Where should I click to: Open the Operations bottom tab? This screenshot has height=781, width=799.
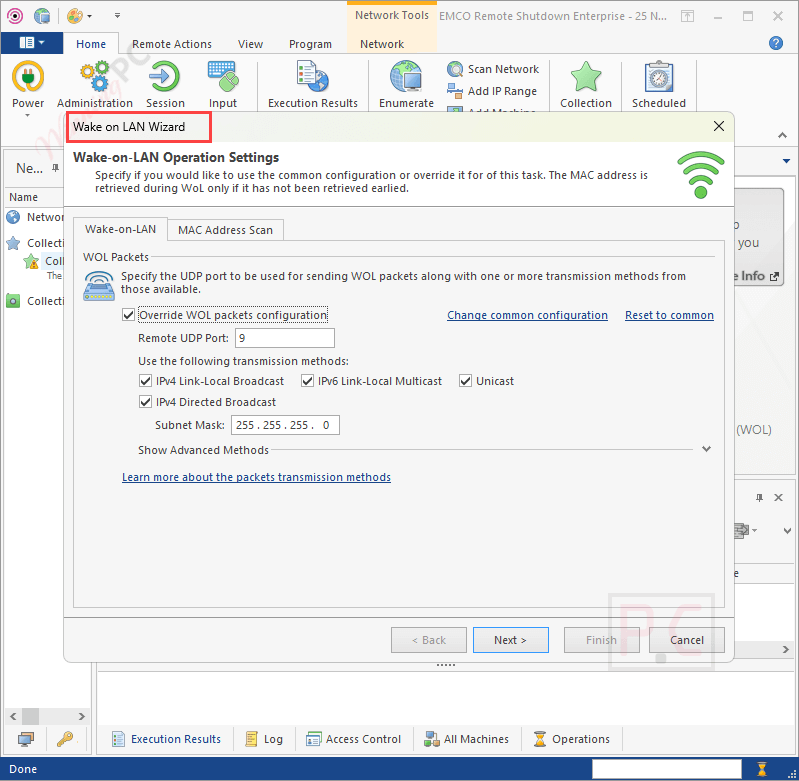pyautogui.click(x=571, y=739)
